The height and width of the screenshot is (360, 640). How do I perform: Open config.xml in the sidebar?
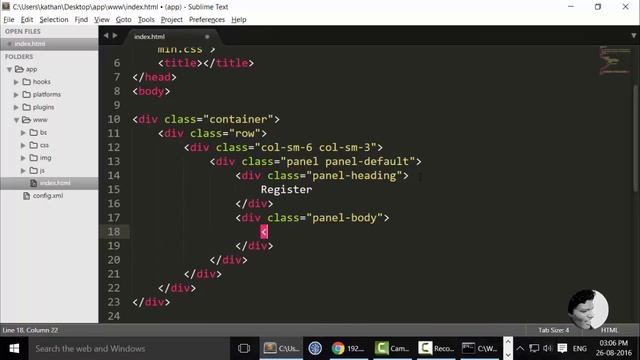coord(48,196)
